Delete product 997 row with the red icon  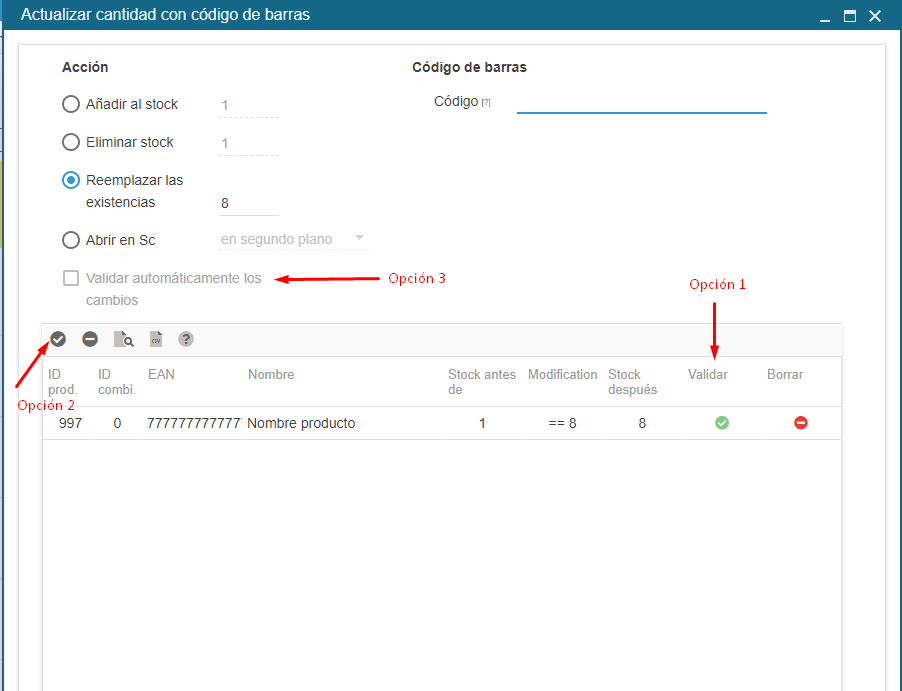[800, 423]
